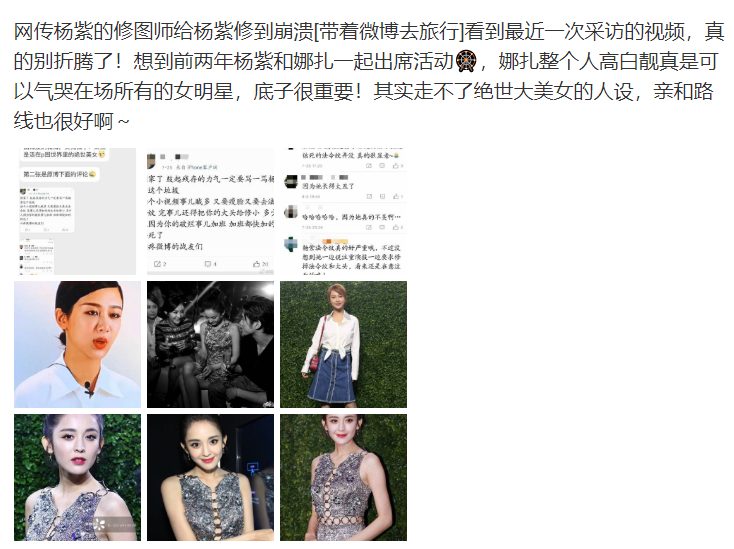734x549 pixels.
Task: Click the repost icon in the middle comment screenshot
Action: click(158, 264)
